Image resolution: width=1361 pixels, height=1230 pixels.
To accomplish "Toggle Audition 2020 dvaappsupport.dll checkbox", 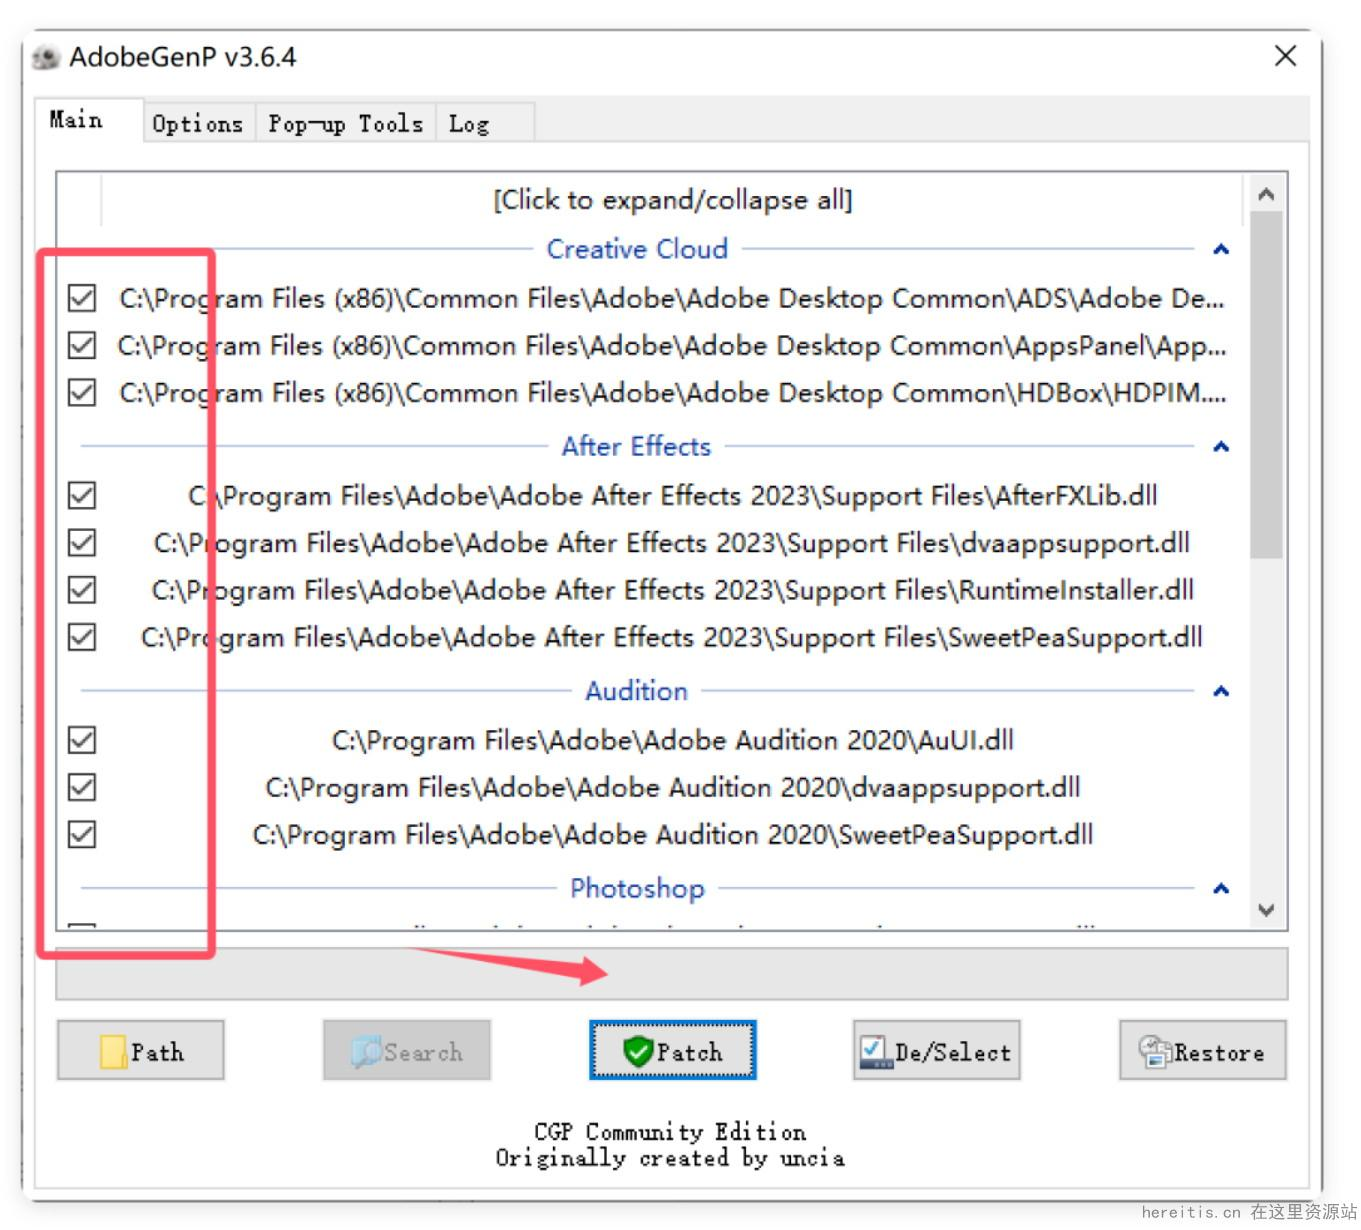I will (x=82, y=787).
